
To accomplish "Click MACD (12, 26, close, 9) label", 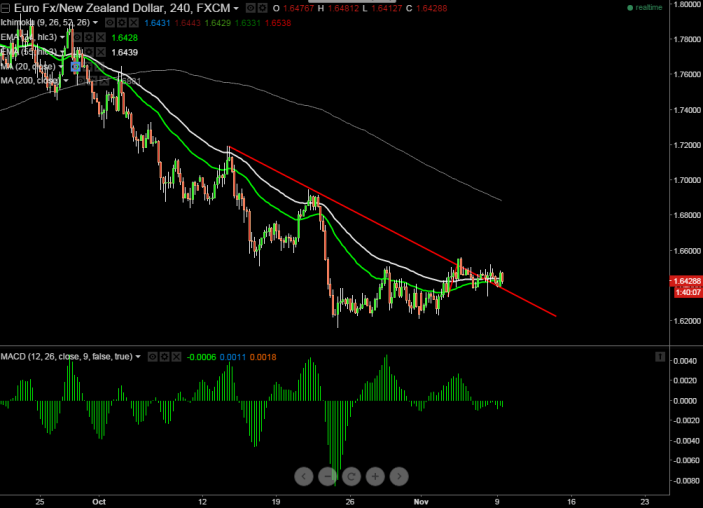I will [x=67, y=357].
